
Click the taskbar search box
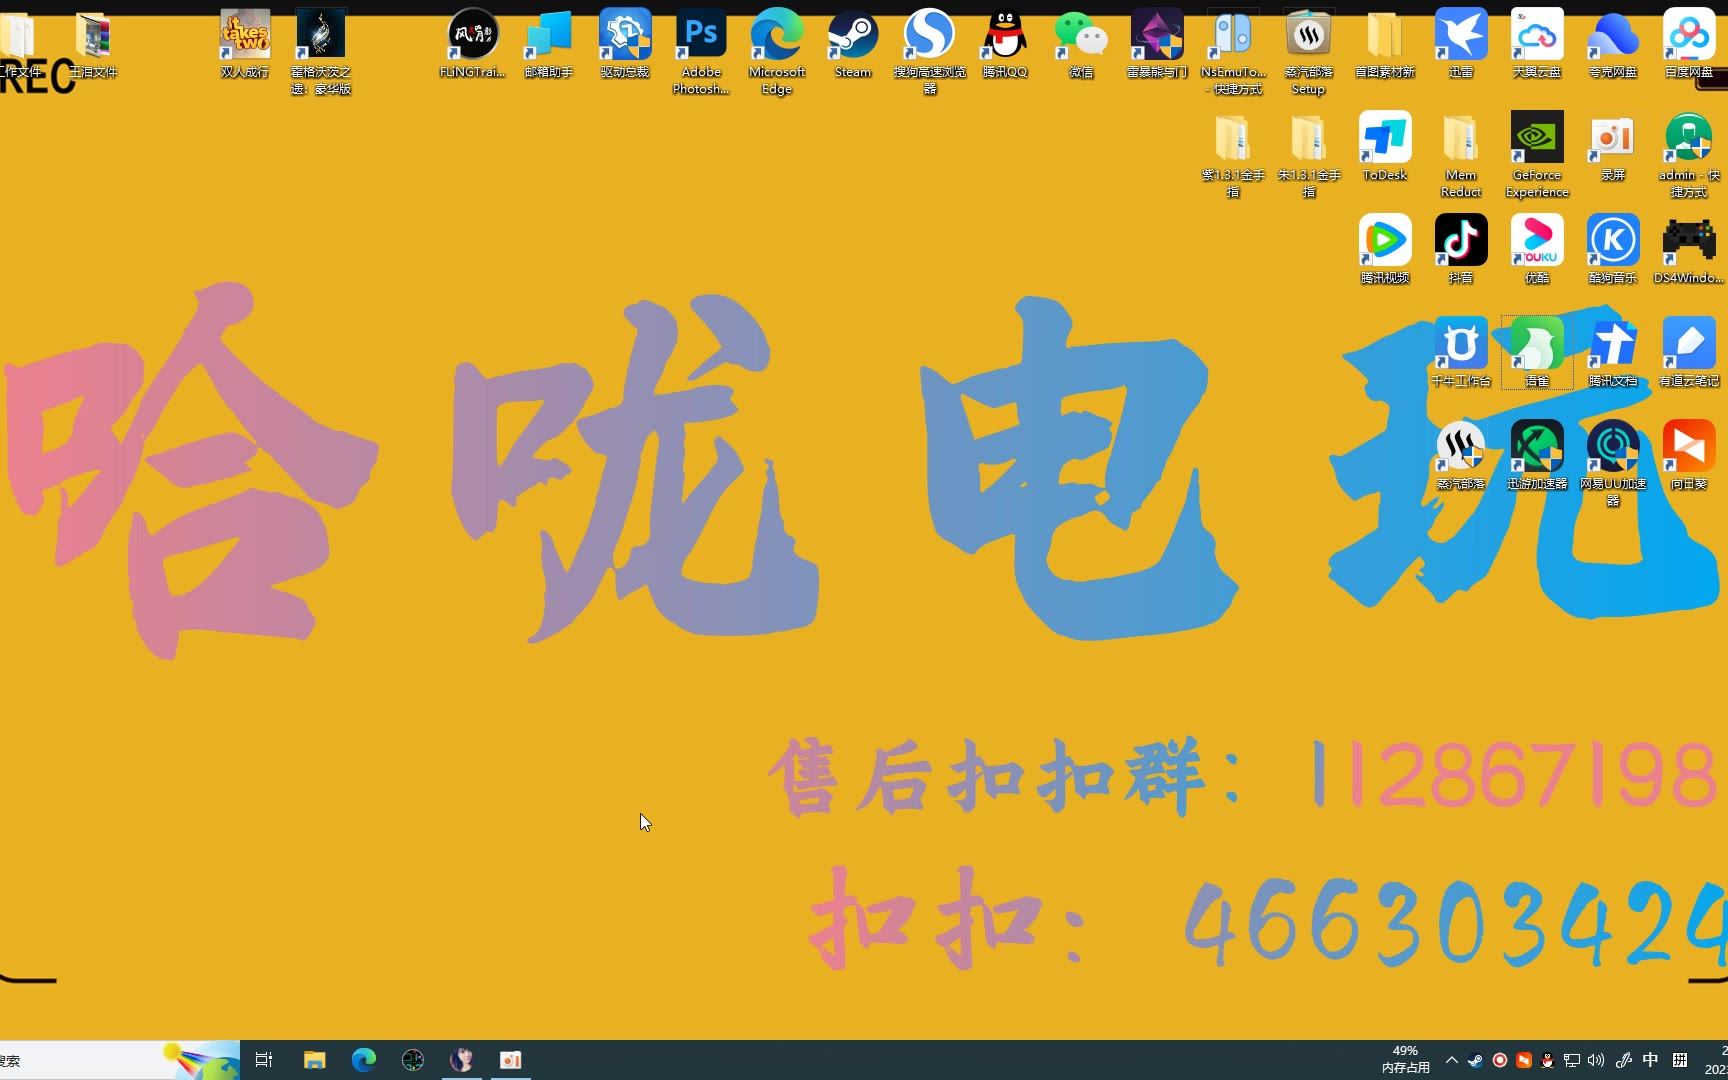(80, 1060)
